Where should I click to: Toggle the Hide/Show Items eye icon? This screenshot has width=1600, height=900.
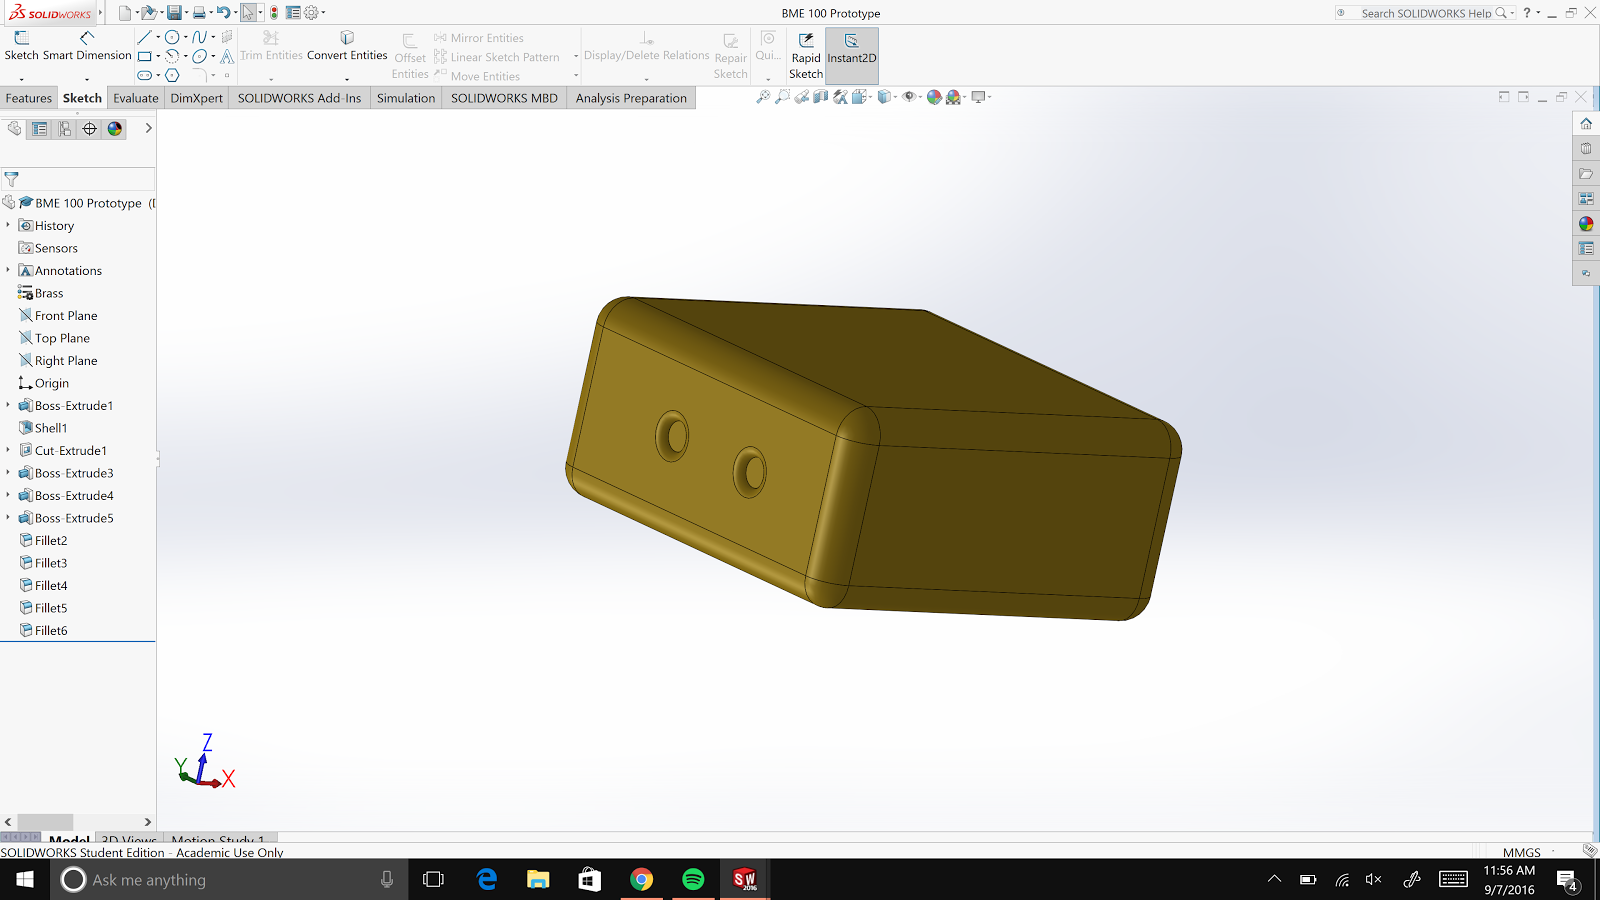tap(908, 97)
